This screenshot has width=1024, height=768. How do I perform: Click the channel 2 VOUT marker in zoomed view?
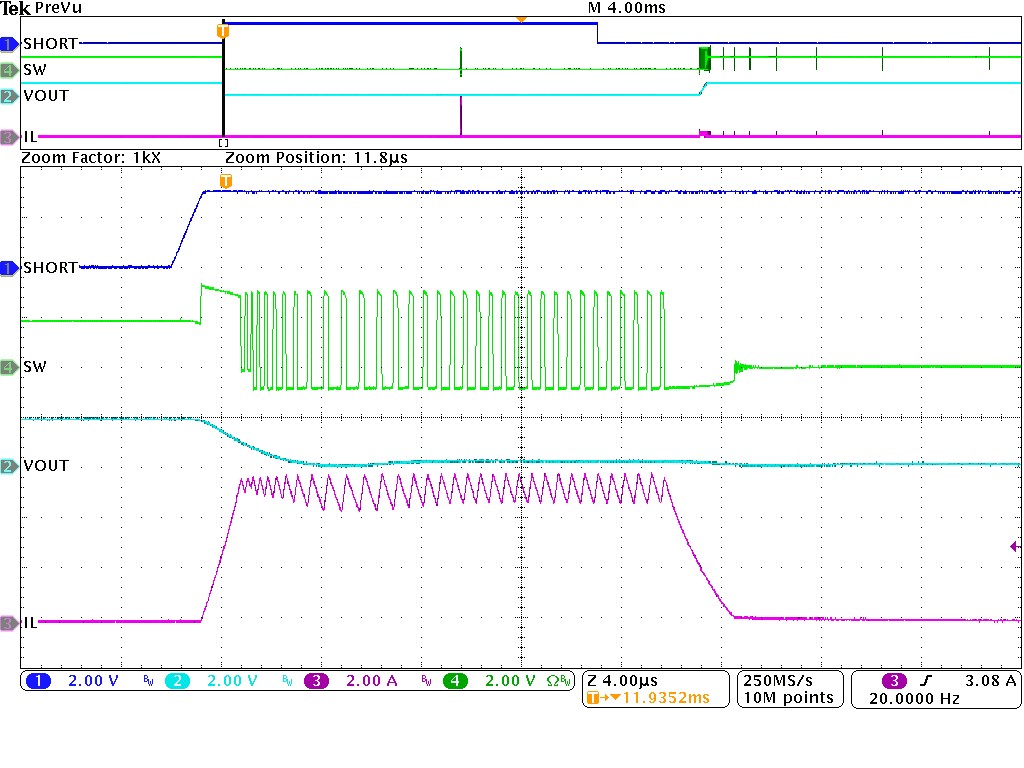pos(10,466)
